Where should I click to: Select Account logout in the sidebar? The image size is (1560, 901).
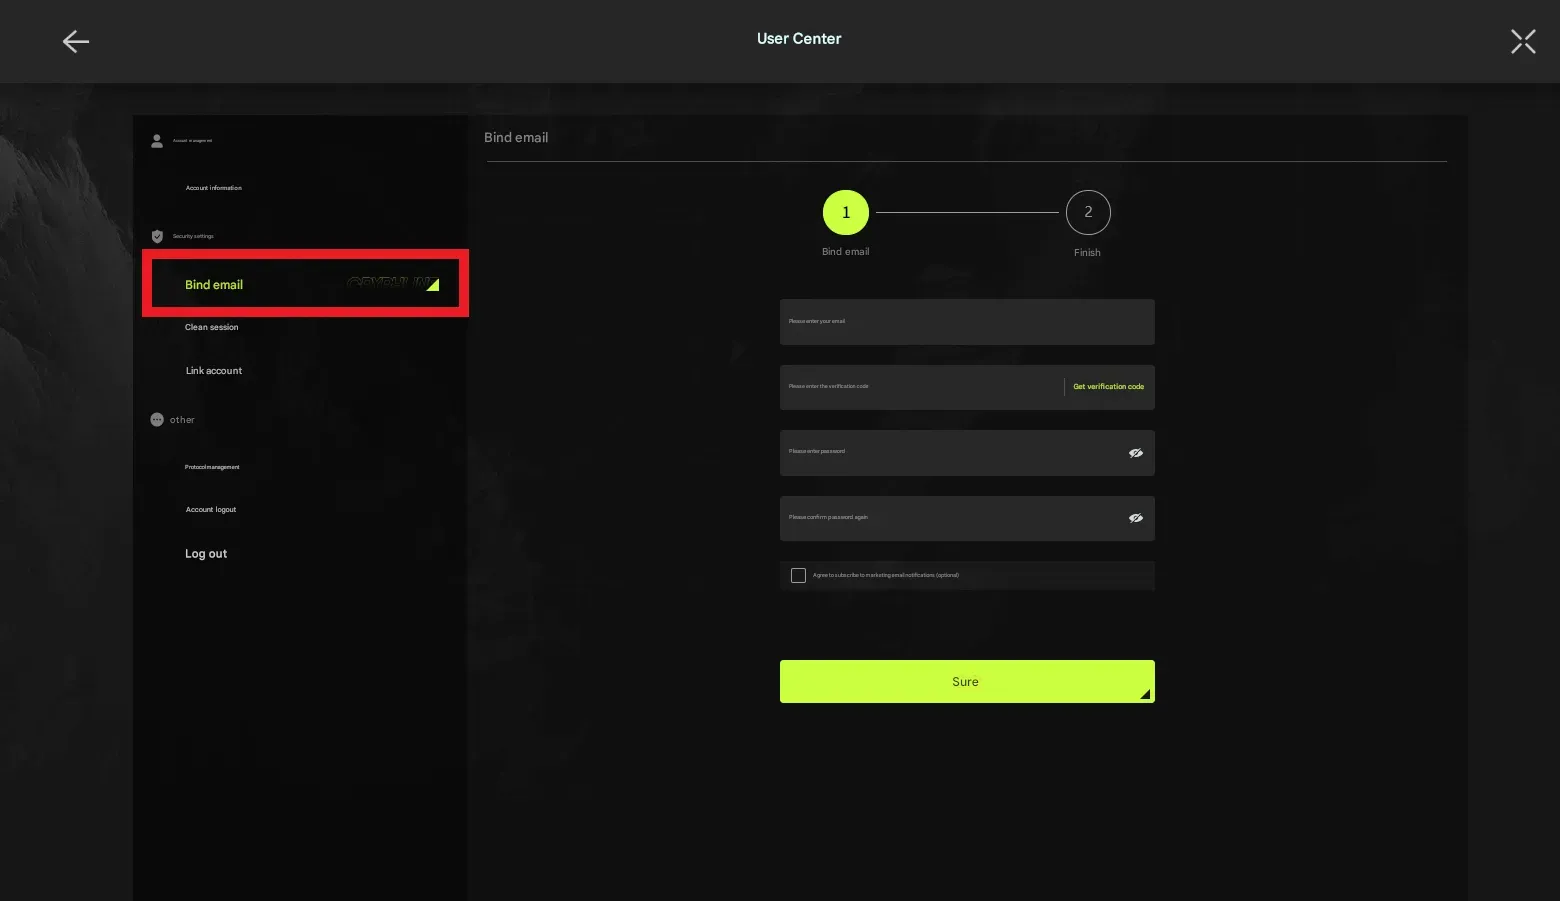pyautogui.click(x=211, y=510)
